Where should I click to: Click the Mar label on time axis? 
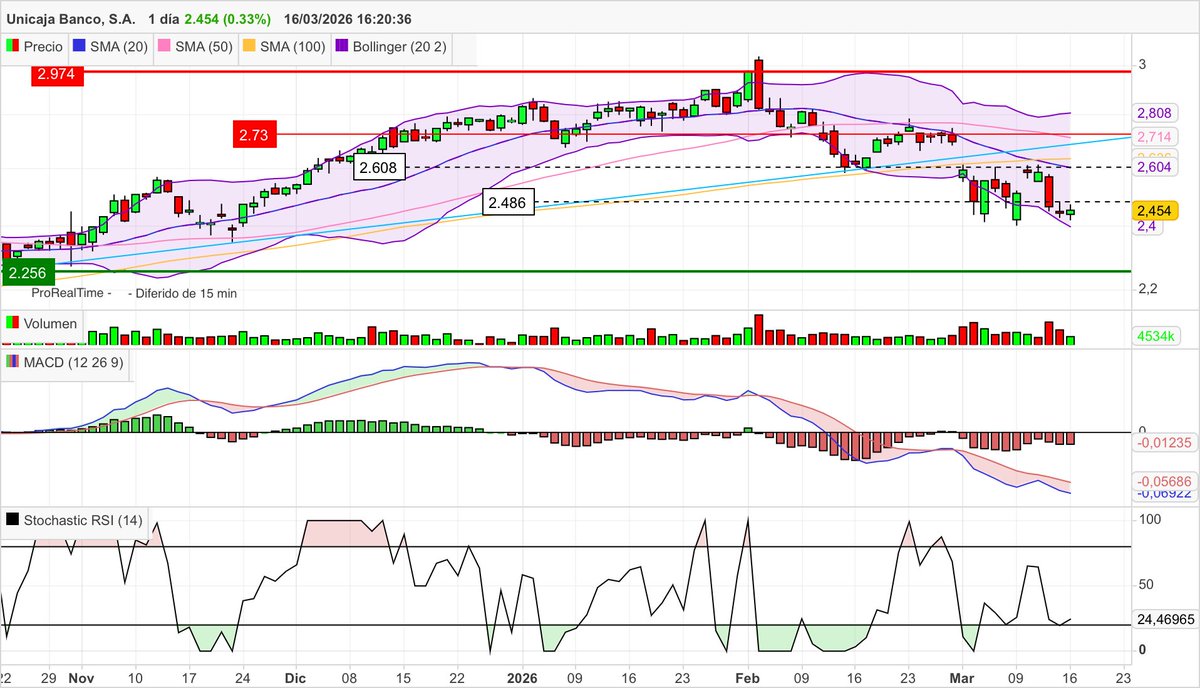click(x=961, y=676)
